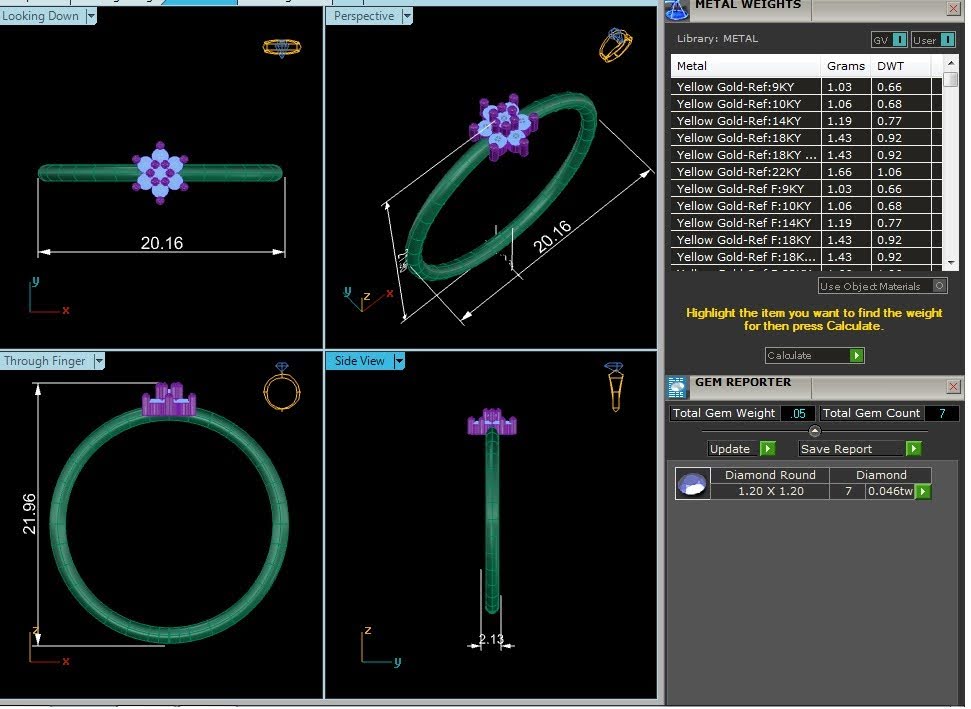Screen dimensions: 971x709
Task: Open the Through Finger viewport dropdown arrow
Action: point(98,361)
